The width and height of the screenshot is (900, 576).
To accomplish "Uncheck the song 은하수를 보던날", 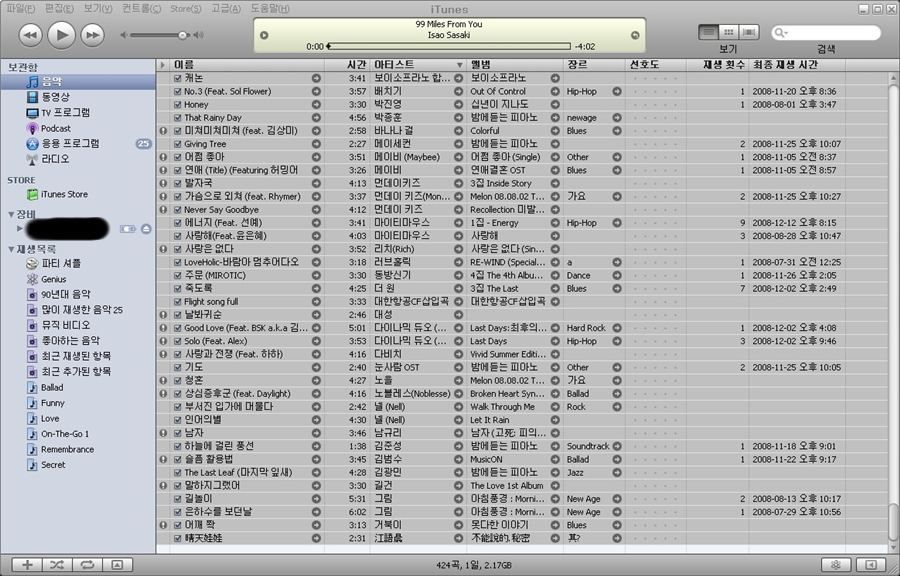I will coord(177,512).
